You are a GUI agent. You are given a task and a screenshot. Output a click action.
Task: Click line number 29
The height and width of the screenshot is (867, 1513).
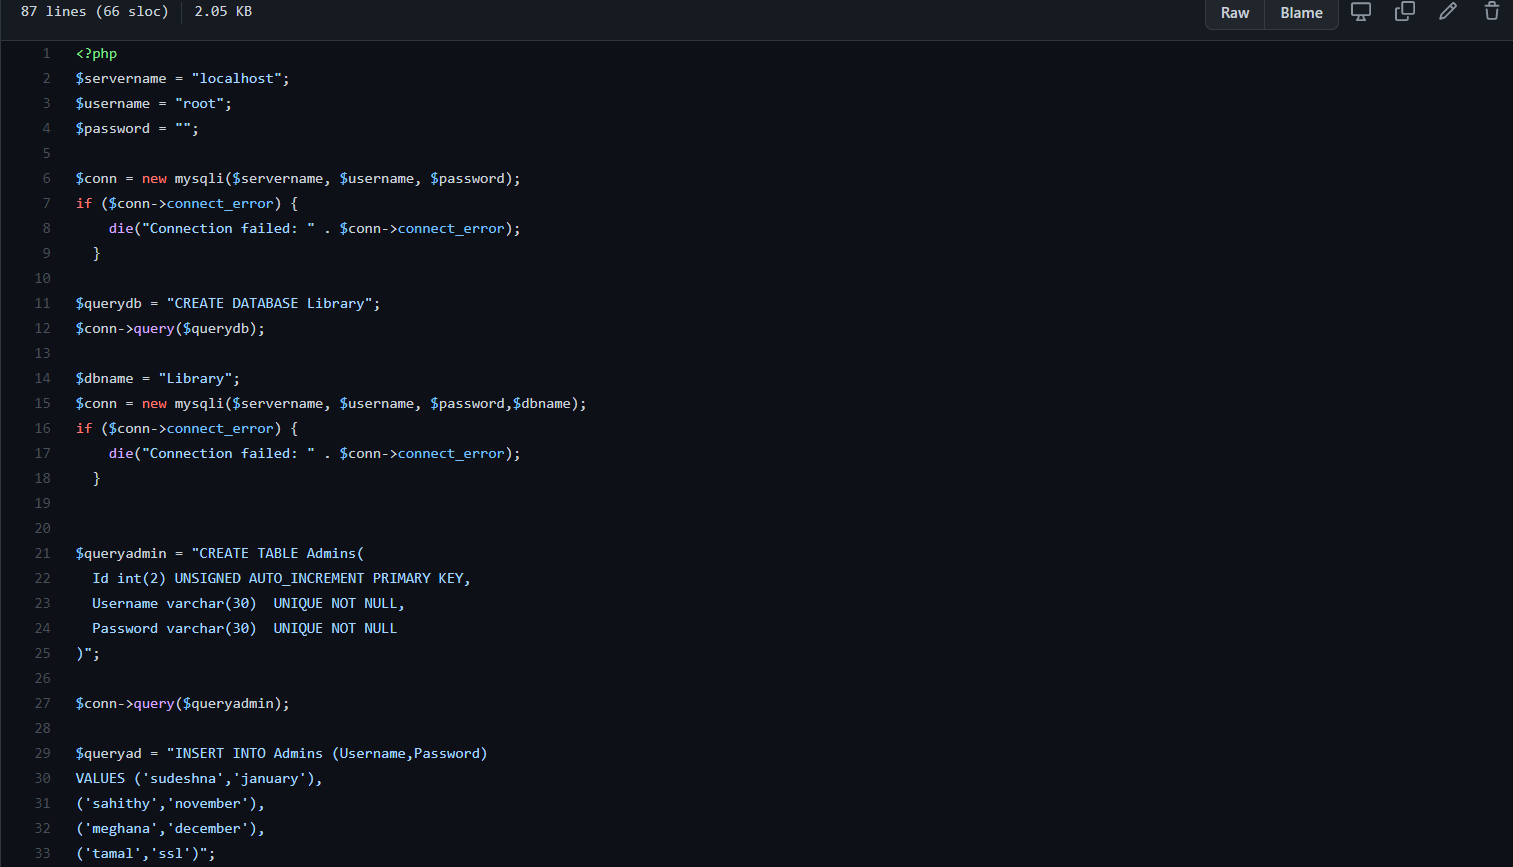[x=42, y=753]
